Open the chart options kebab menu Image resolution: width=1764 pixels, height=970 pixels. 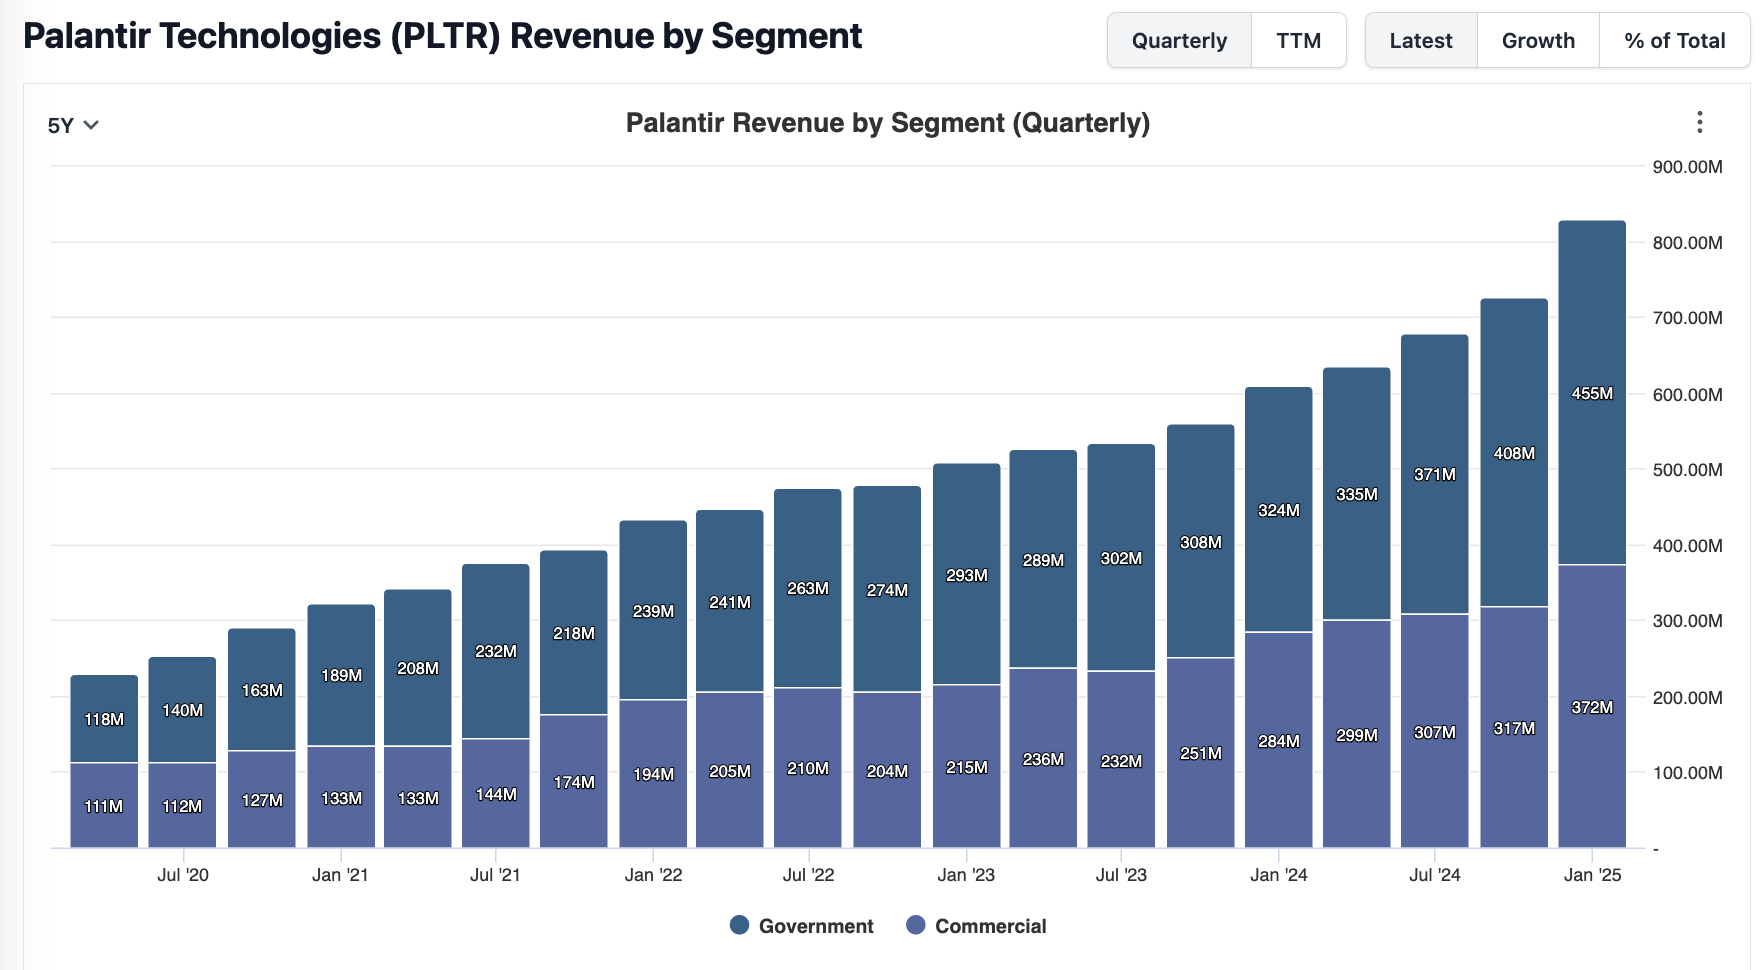[x=1699, y=122]
